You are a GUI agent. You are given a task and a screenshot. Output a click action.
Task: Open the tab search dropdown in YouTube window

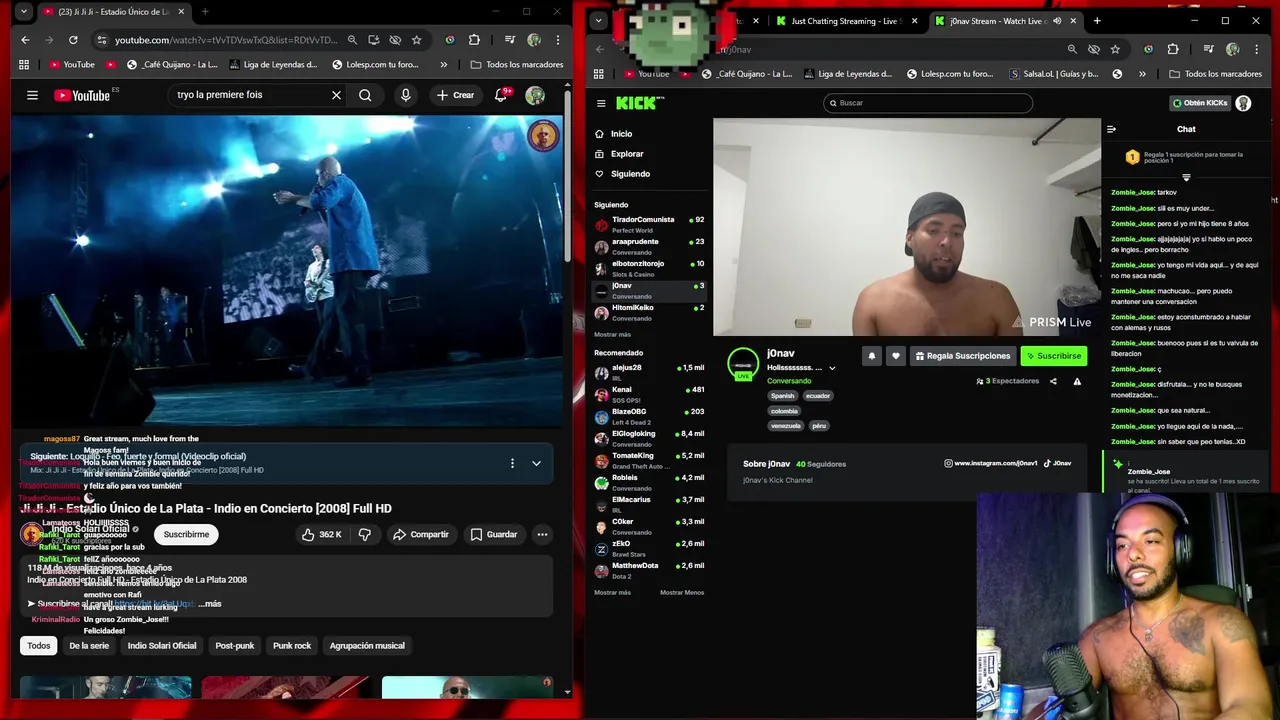click(23, 12)
